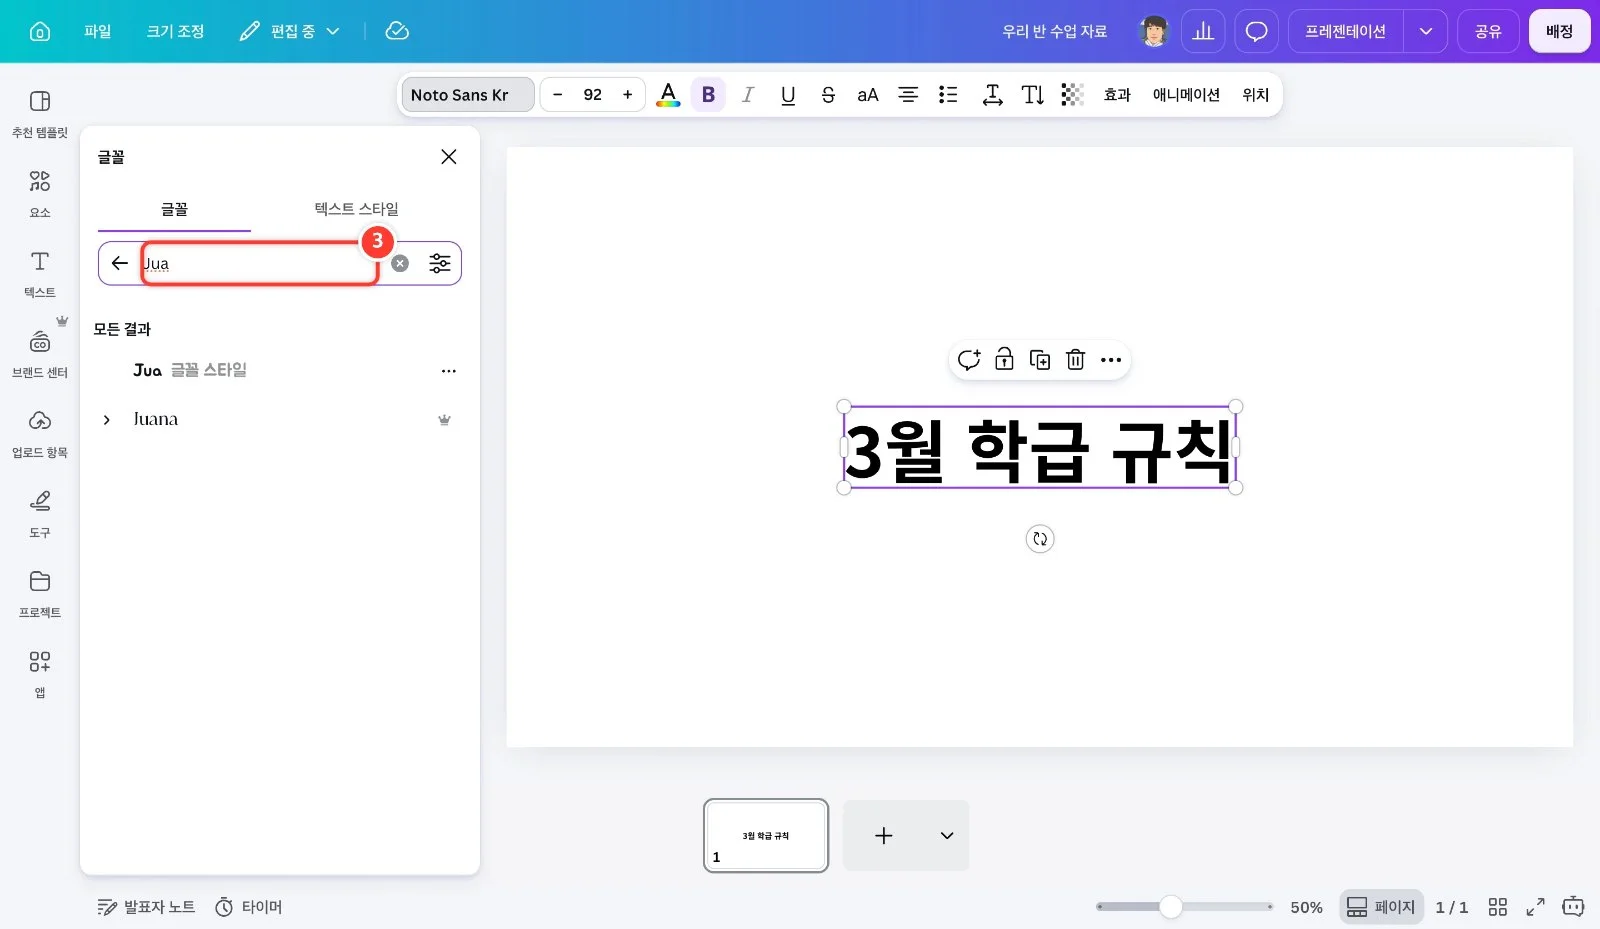Open the 애니메이션 animation options
The image size is (1600, 929).
pyautogui.click(x=1186, y=95)
